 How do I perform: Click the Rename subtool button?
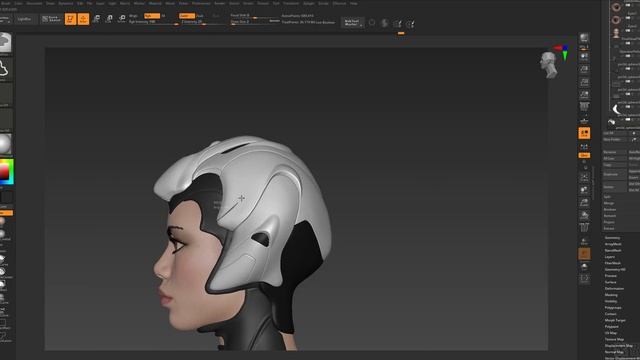tap(614, 152)
